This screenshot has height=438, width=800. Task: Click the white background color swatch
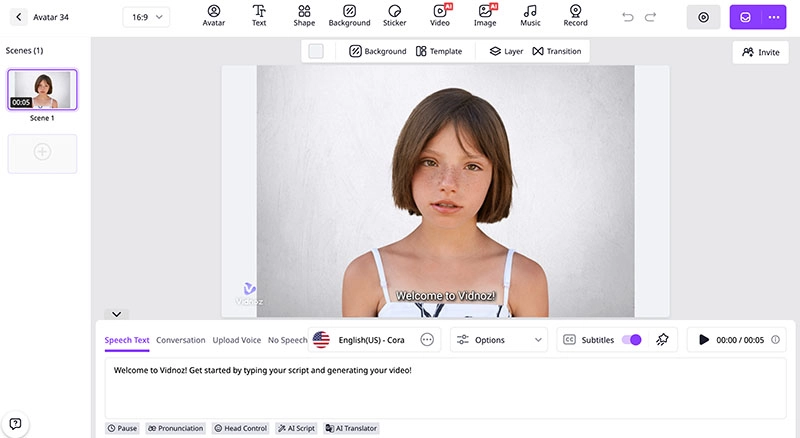tap(316, 51)
